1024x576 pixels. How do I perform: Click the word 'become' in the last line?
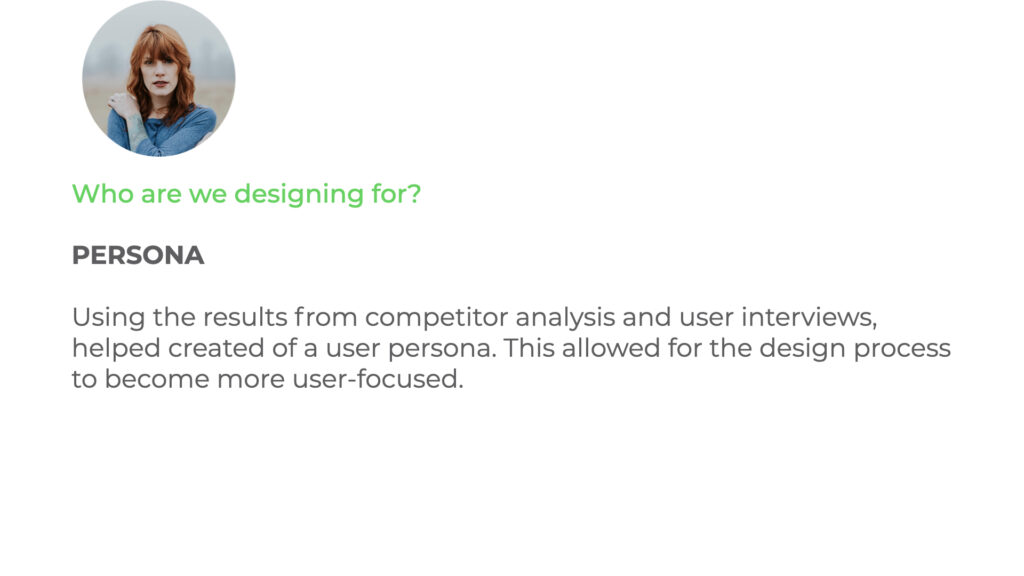(157, 379)
